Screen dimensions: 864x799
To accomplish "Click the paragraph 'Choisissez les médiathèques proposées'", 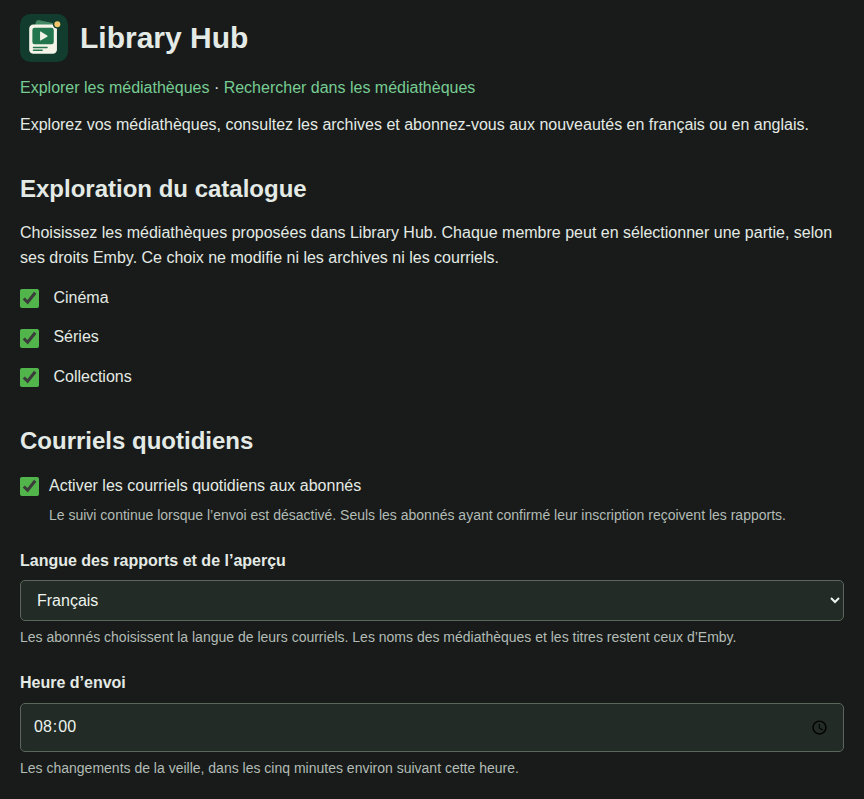I will [x=426, y=245].
